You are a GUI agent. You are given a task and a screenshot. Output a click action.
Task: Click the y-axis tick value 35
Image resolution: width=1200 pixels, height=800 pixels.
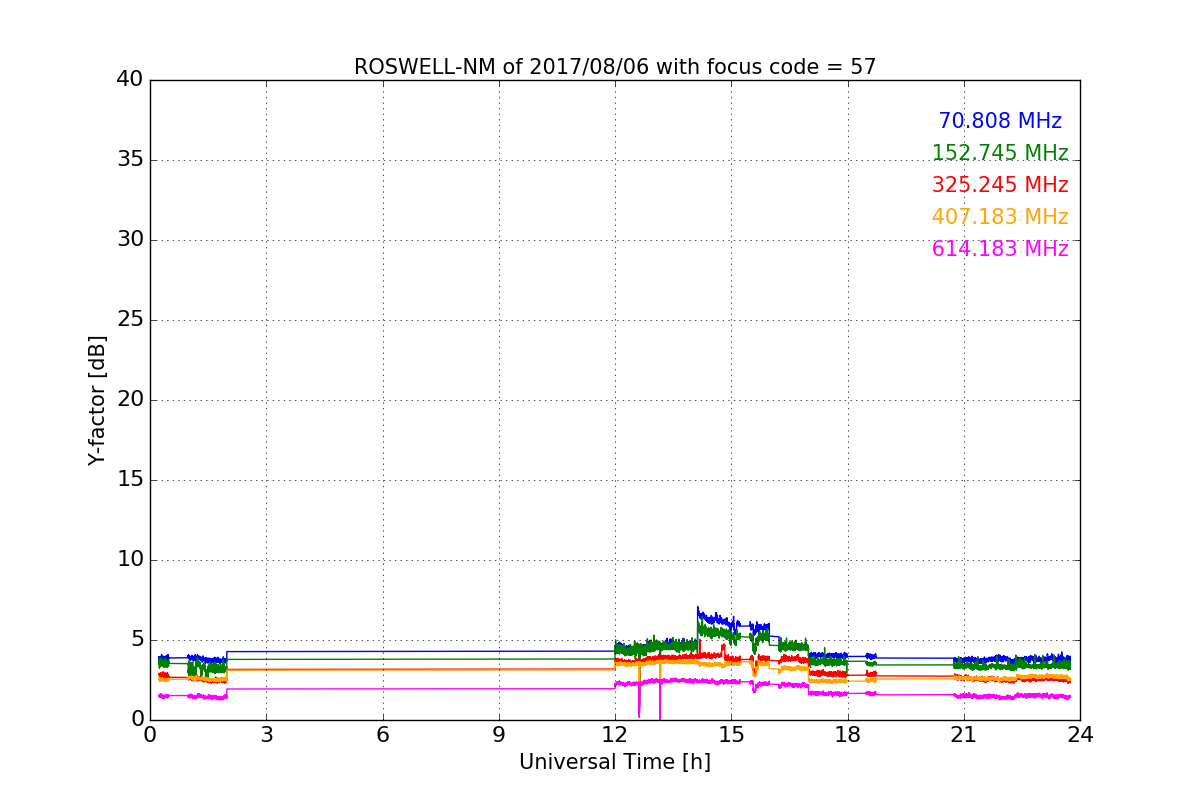pos(130,160)
